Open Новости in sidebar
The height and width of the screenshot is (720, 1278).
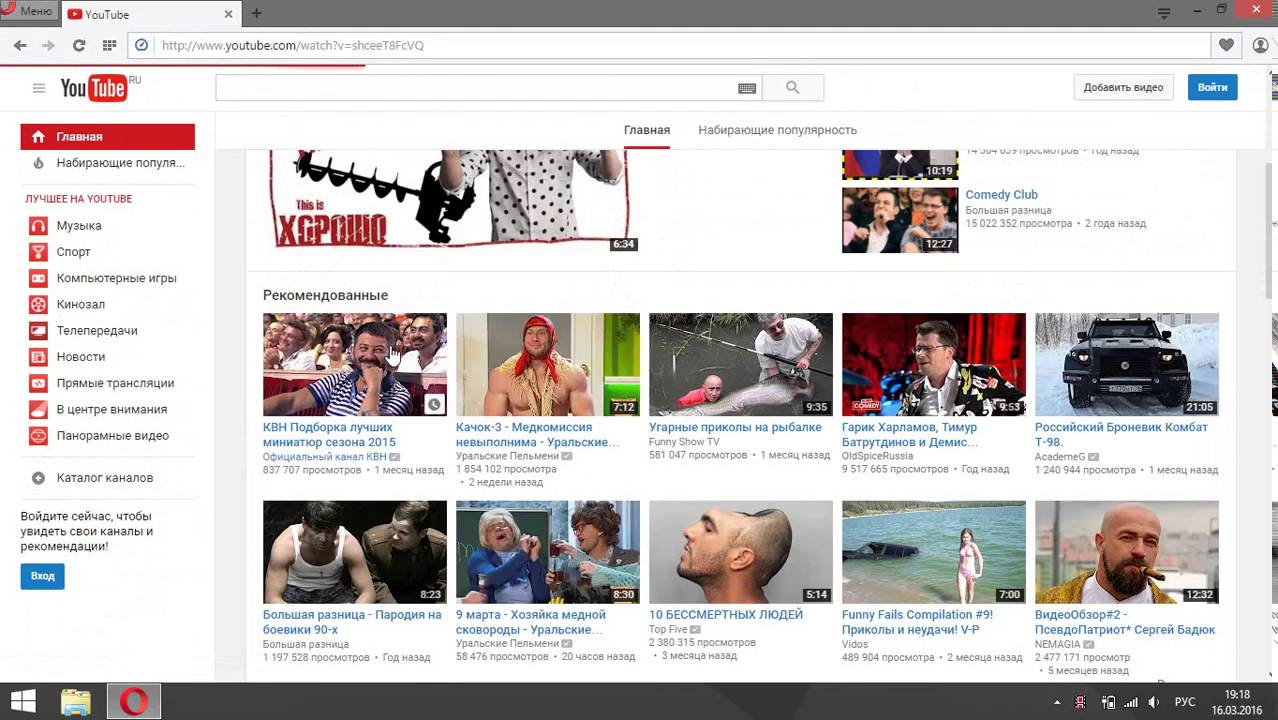tap(80, 357)
